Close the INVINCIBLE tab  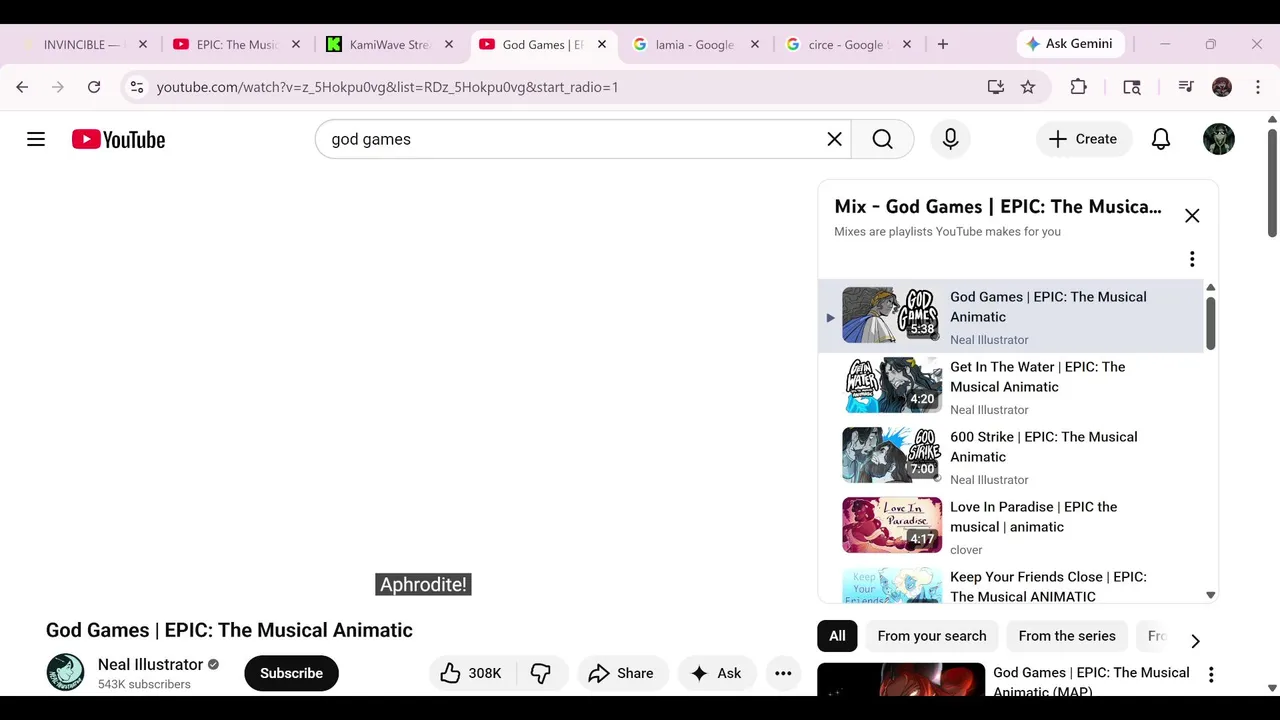pos(143,44)
